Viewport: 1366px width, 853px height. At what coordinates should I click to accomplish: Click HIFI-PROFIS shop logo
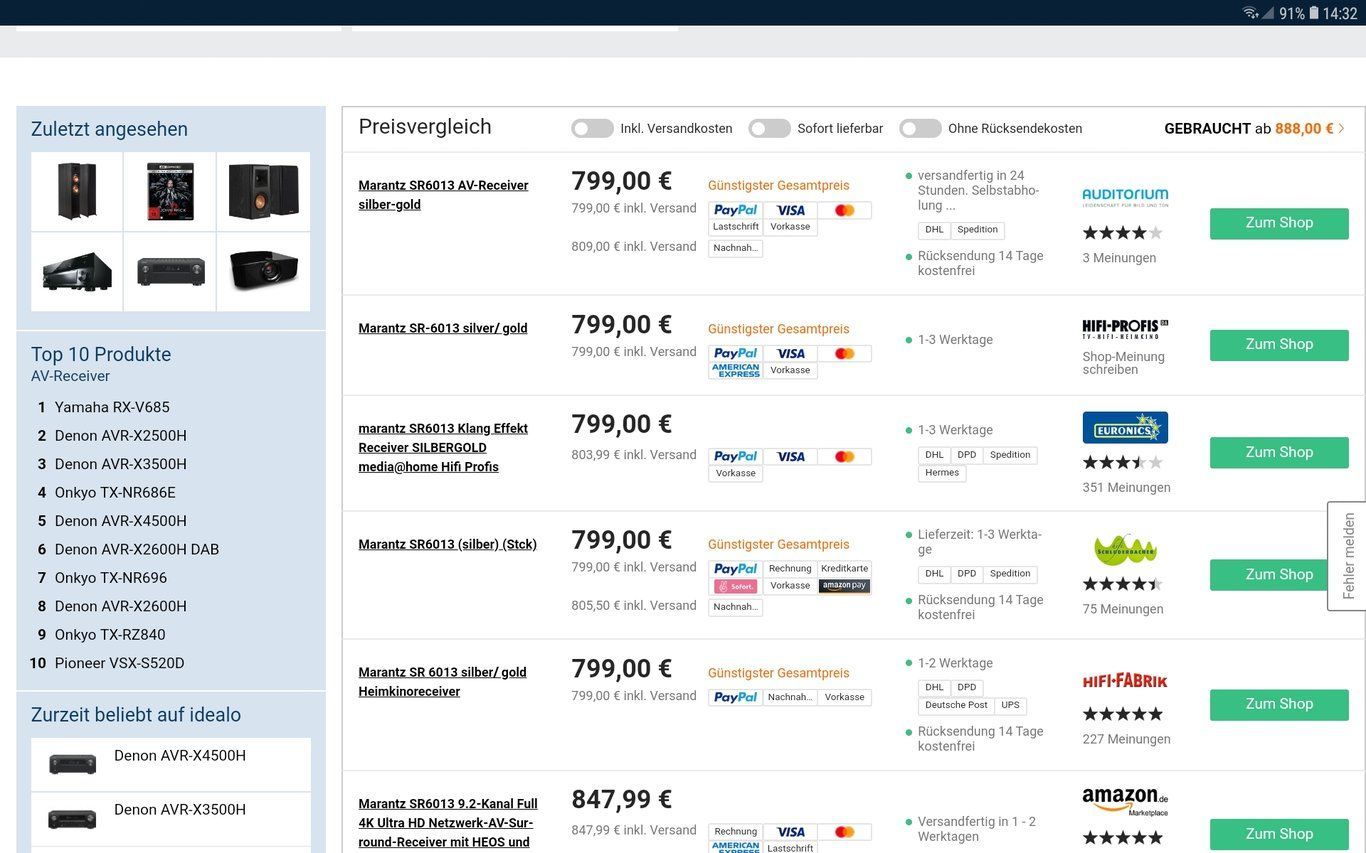[1125, 329]
